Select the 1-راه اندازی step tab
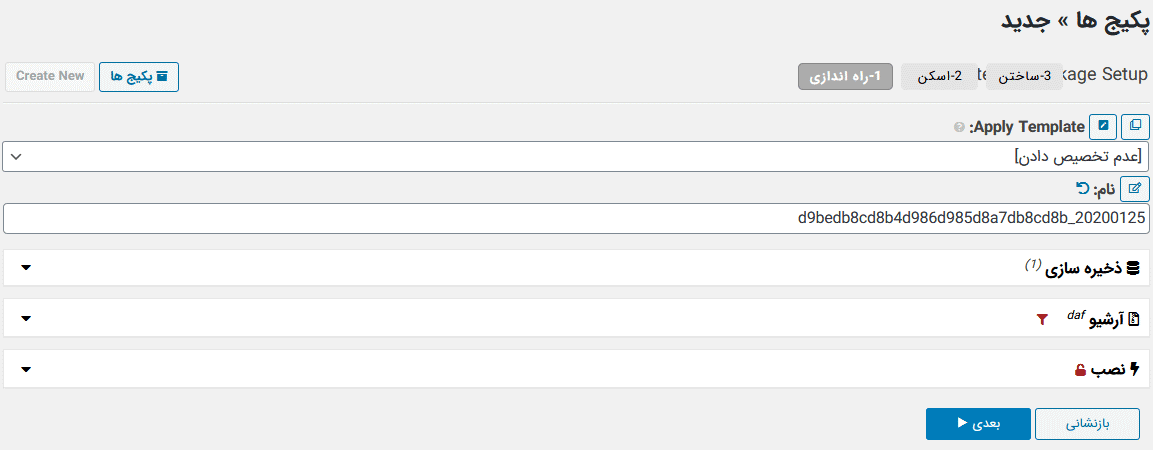Image resolution: width=1153 pixels, height=450 pixels. click(x=846, y=76)
